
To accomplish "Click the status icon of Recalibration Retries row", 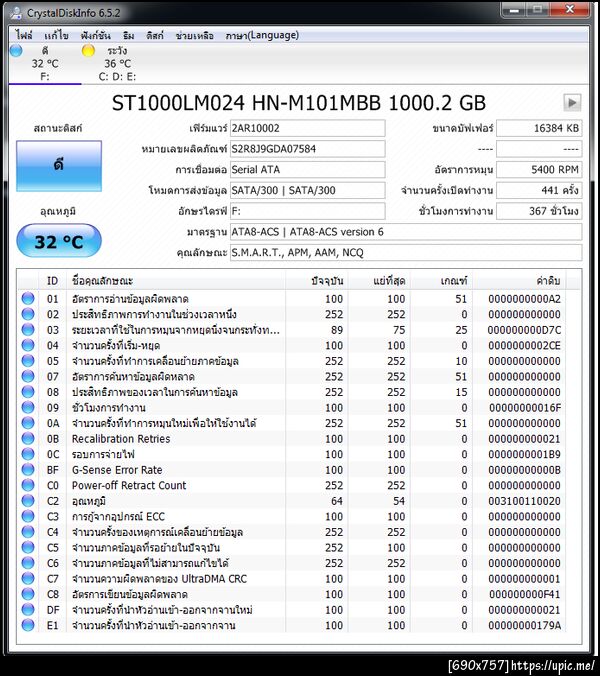I will pyautogui.click(x=28, y=438).
